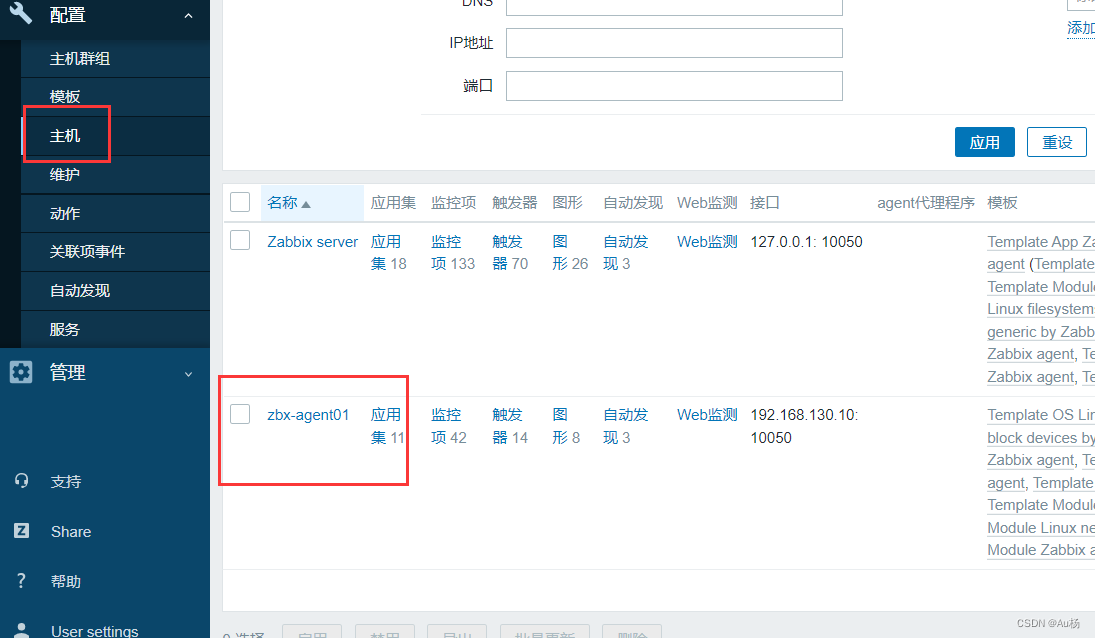
Task: Click the Linux filesystem template link
Action: pyautogui.click(x=1041, y=309)
